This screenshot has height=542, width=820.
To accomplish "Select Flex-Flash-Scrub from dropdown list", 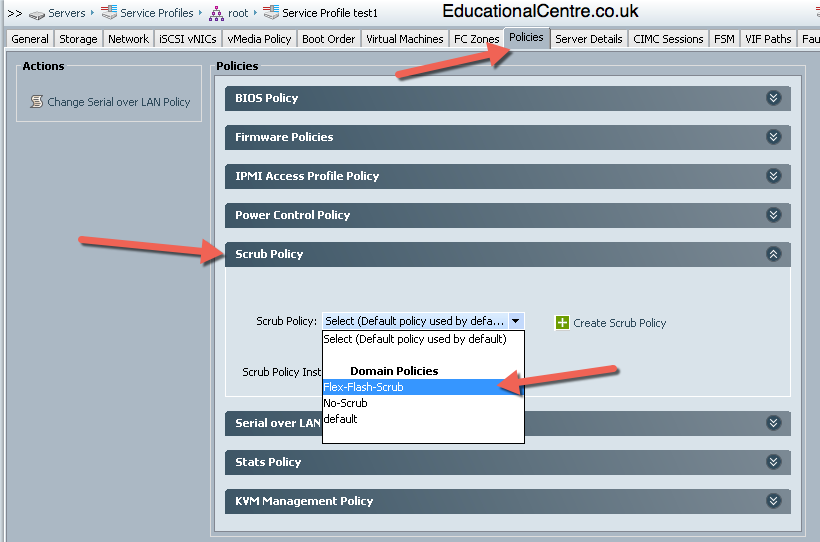I will [x=423, y=387].
